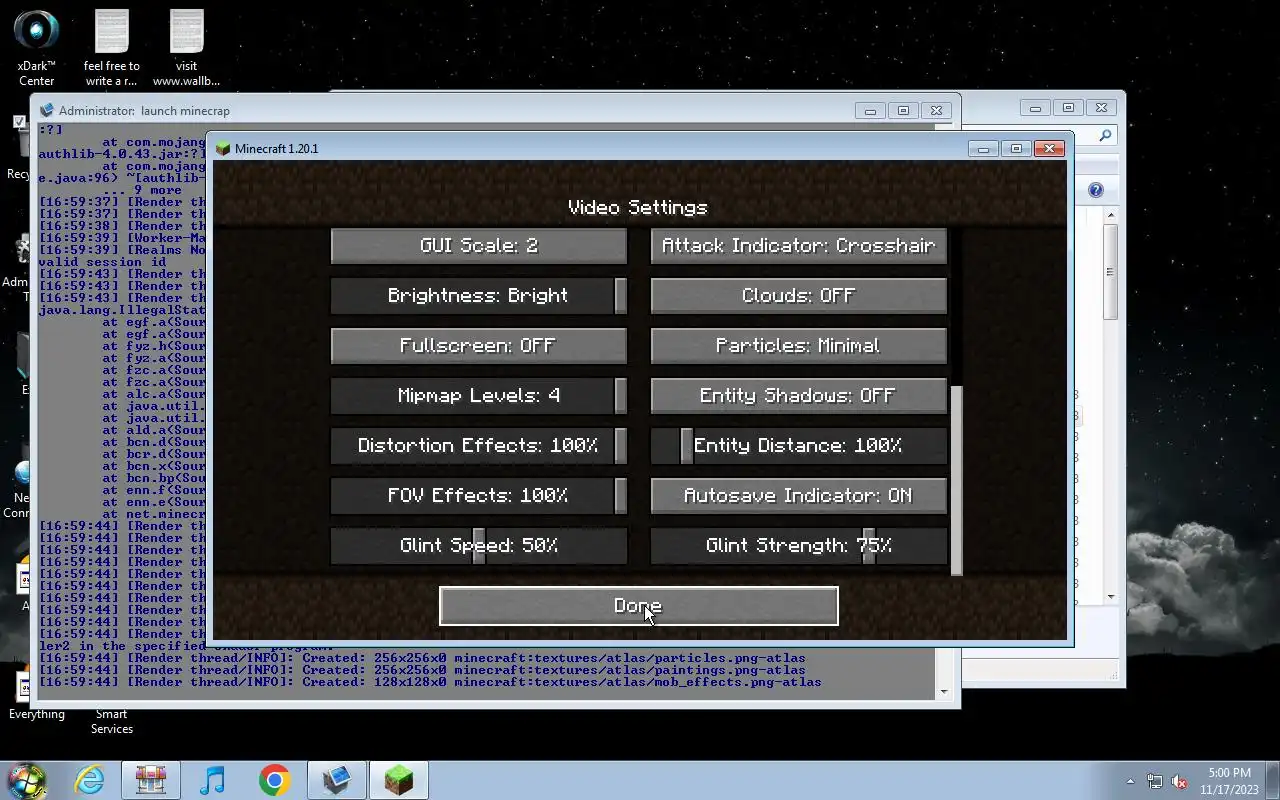Click the FOV Effects: 100% slider

[479, 496]
